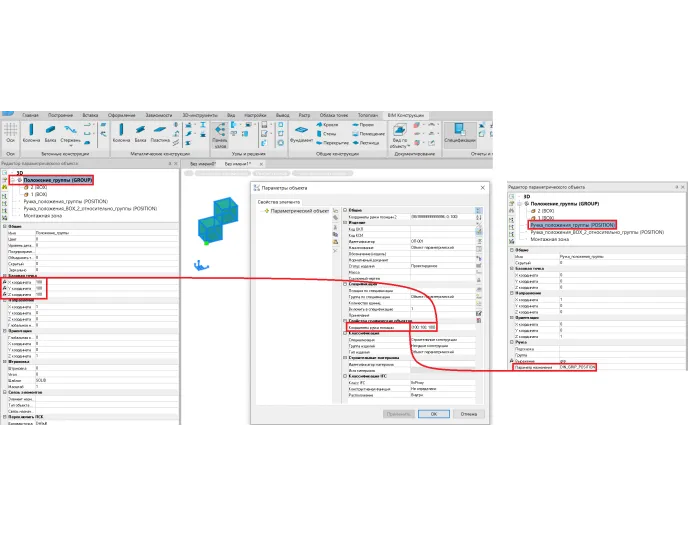The width and height of the screenshot is (688, 537).
Task: Select the Помещение tool
Action: click(x=369, y=133)
